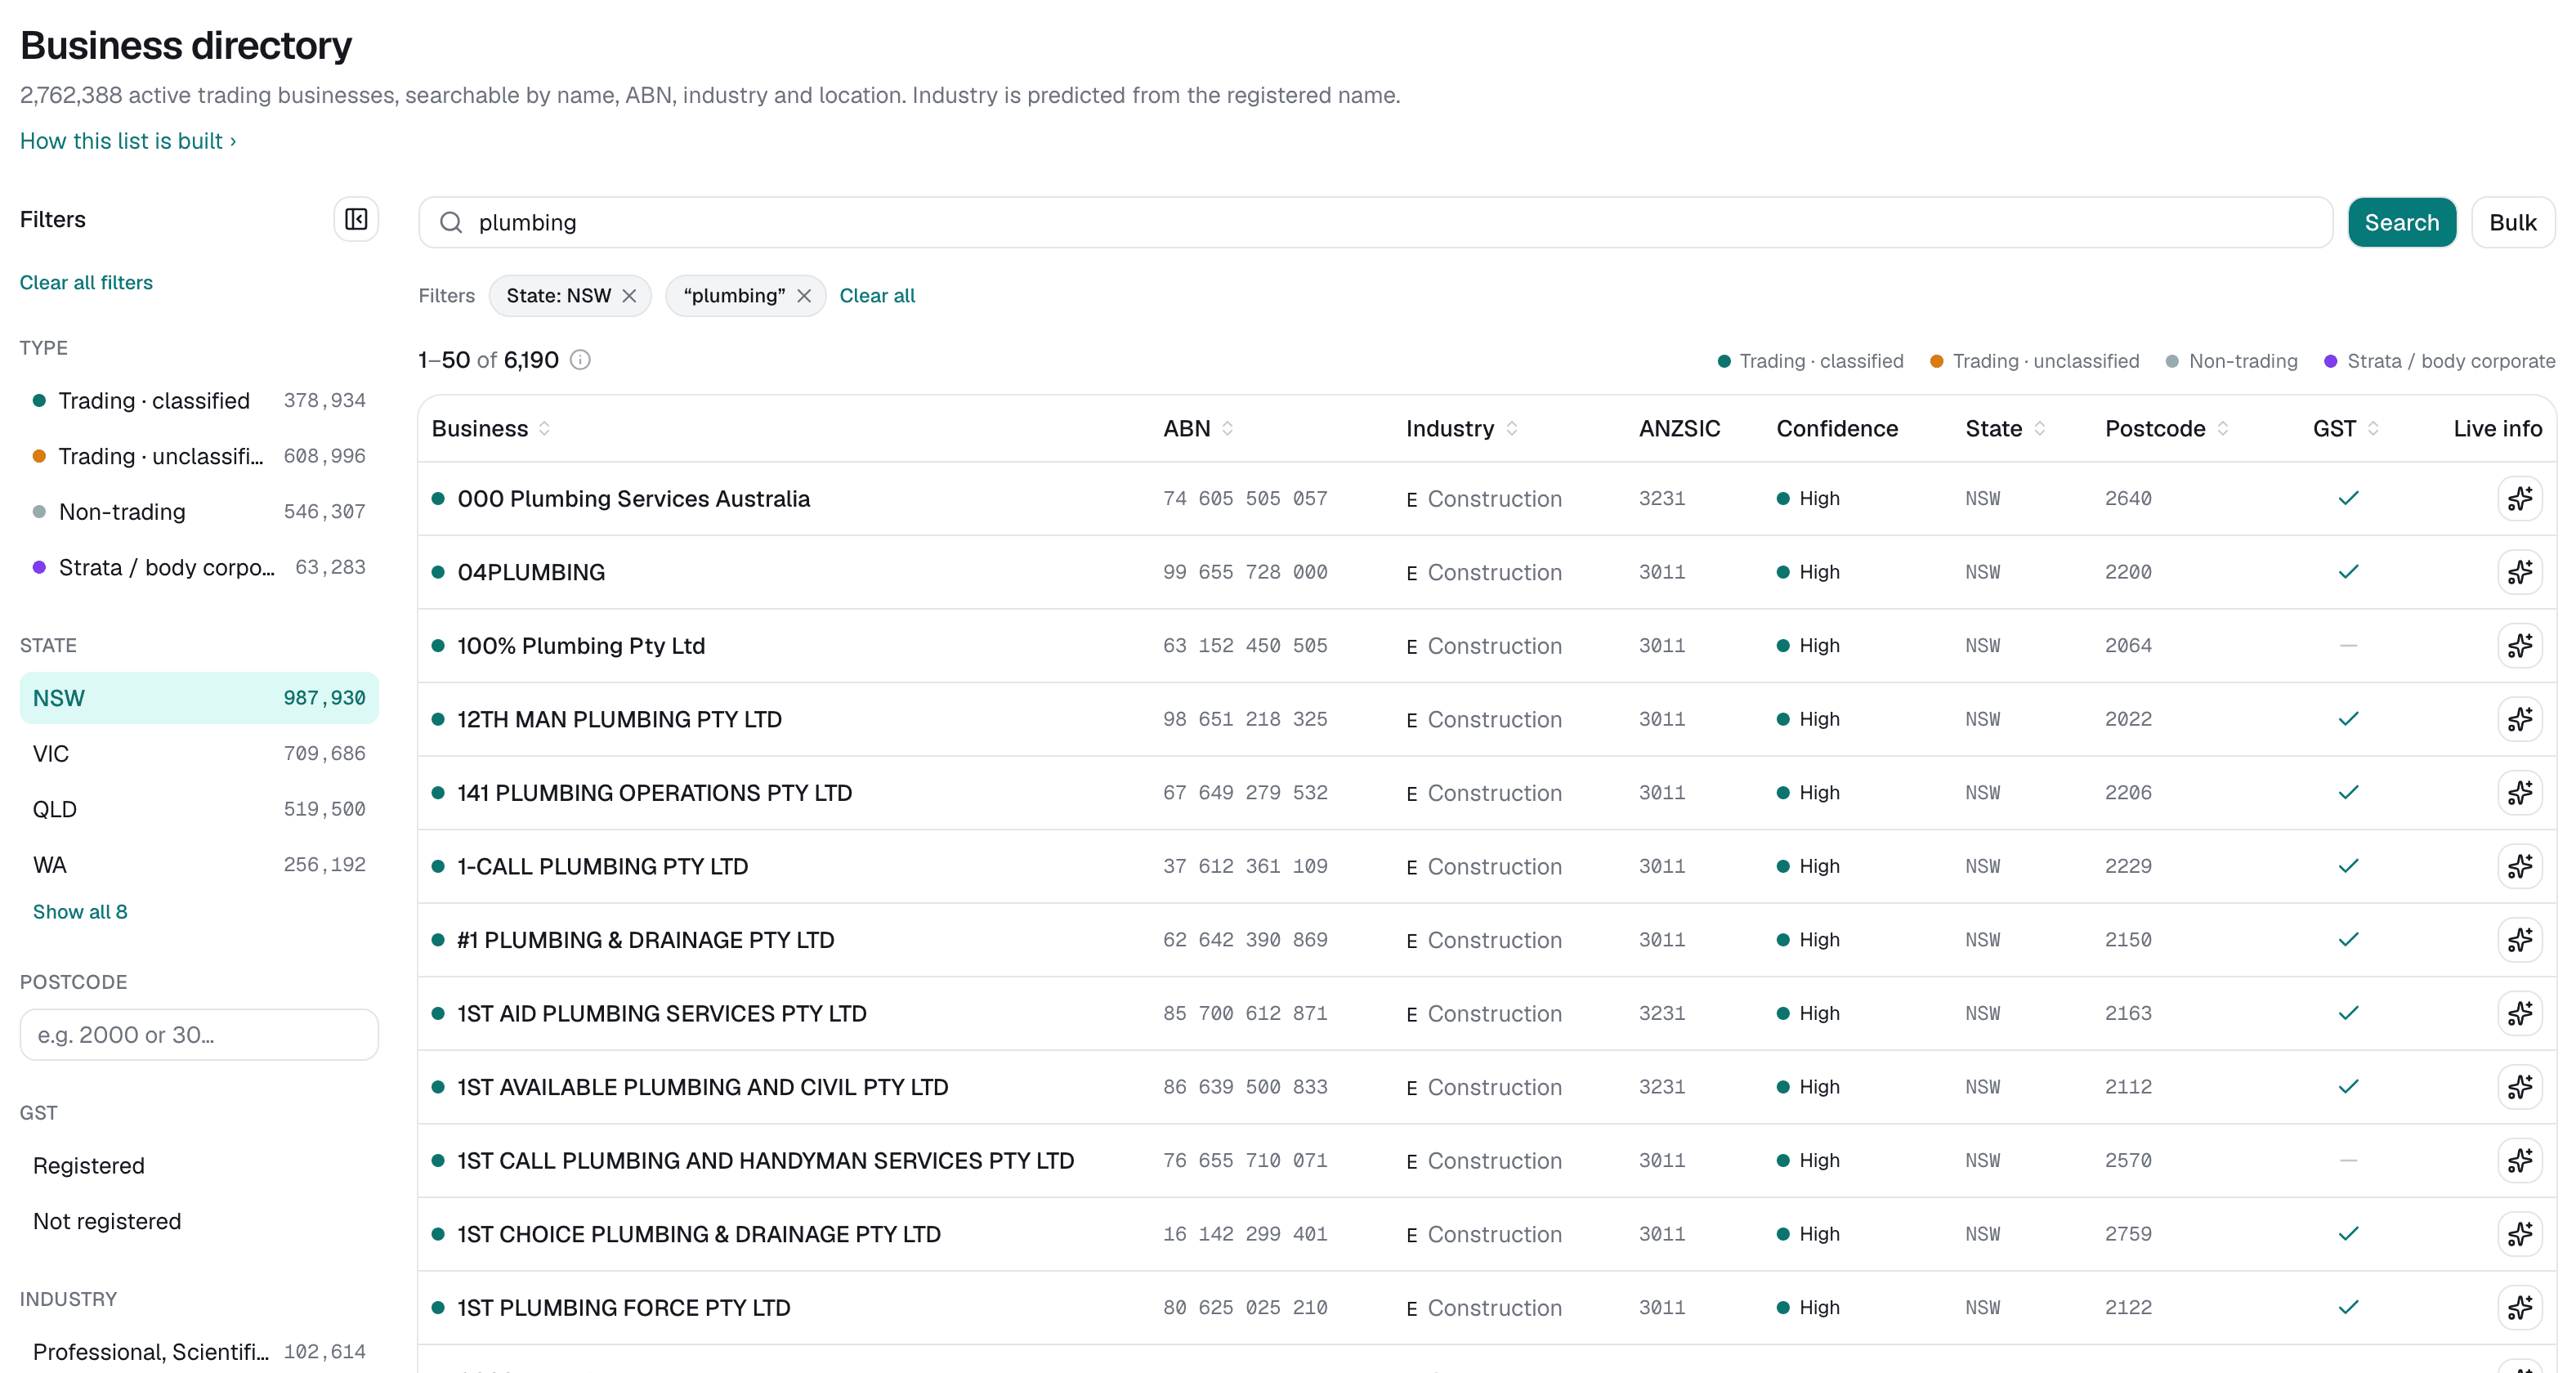
Task: Select WA state filter
Action: pyautogui.click(x=199, y=865)
